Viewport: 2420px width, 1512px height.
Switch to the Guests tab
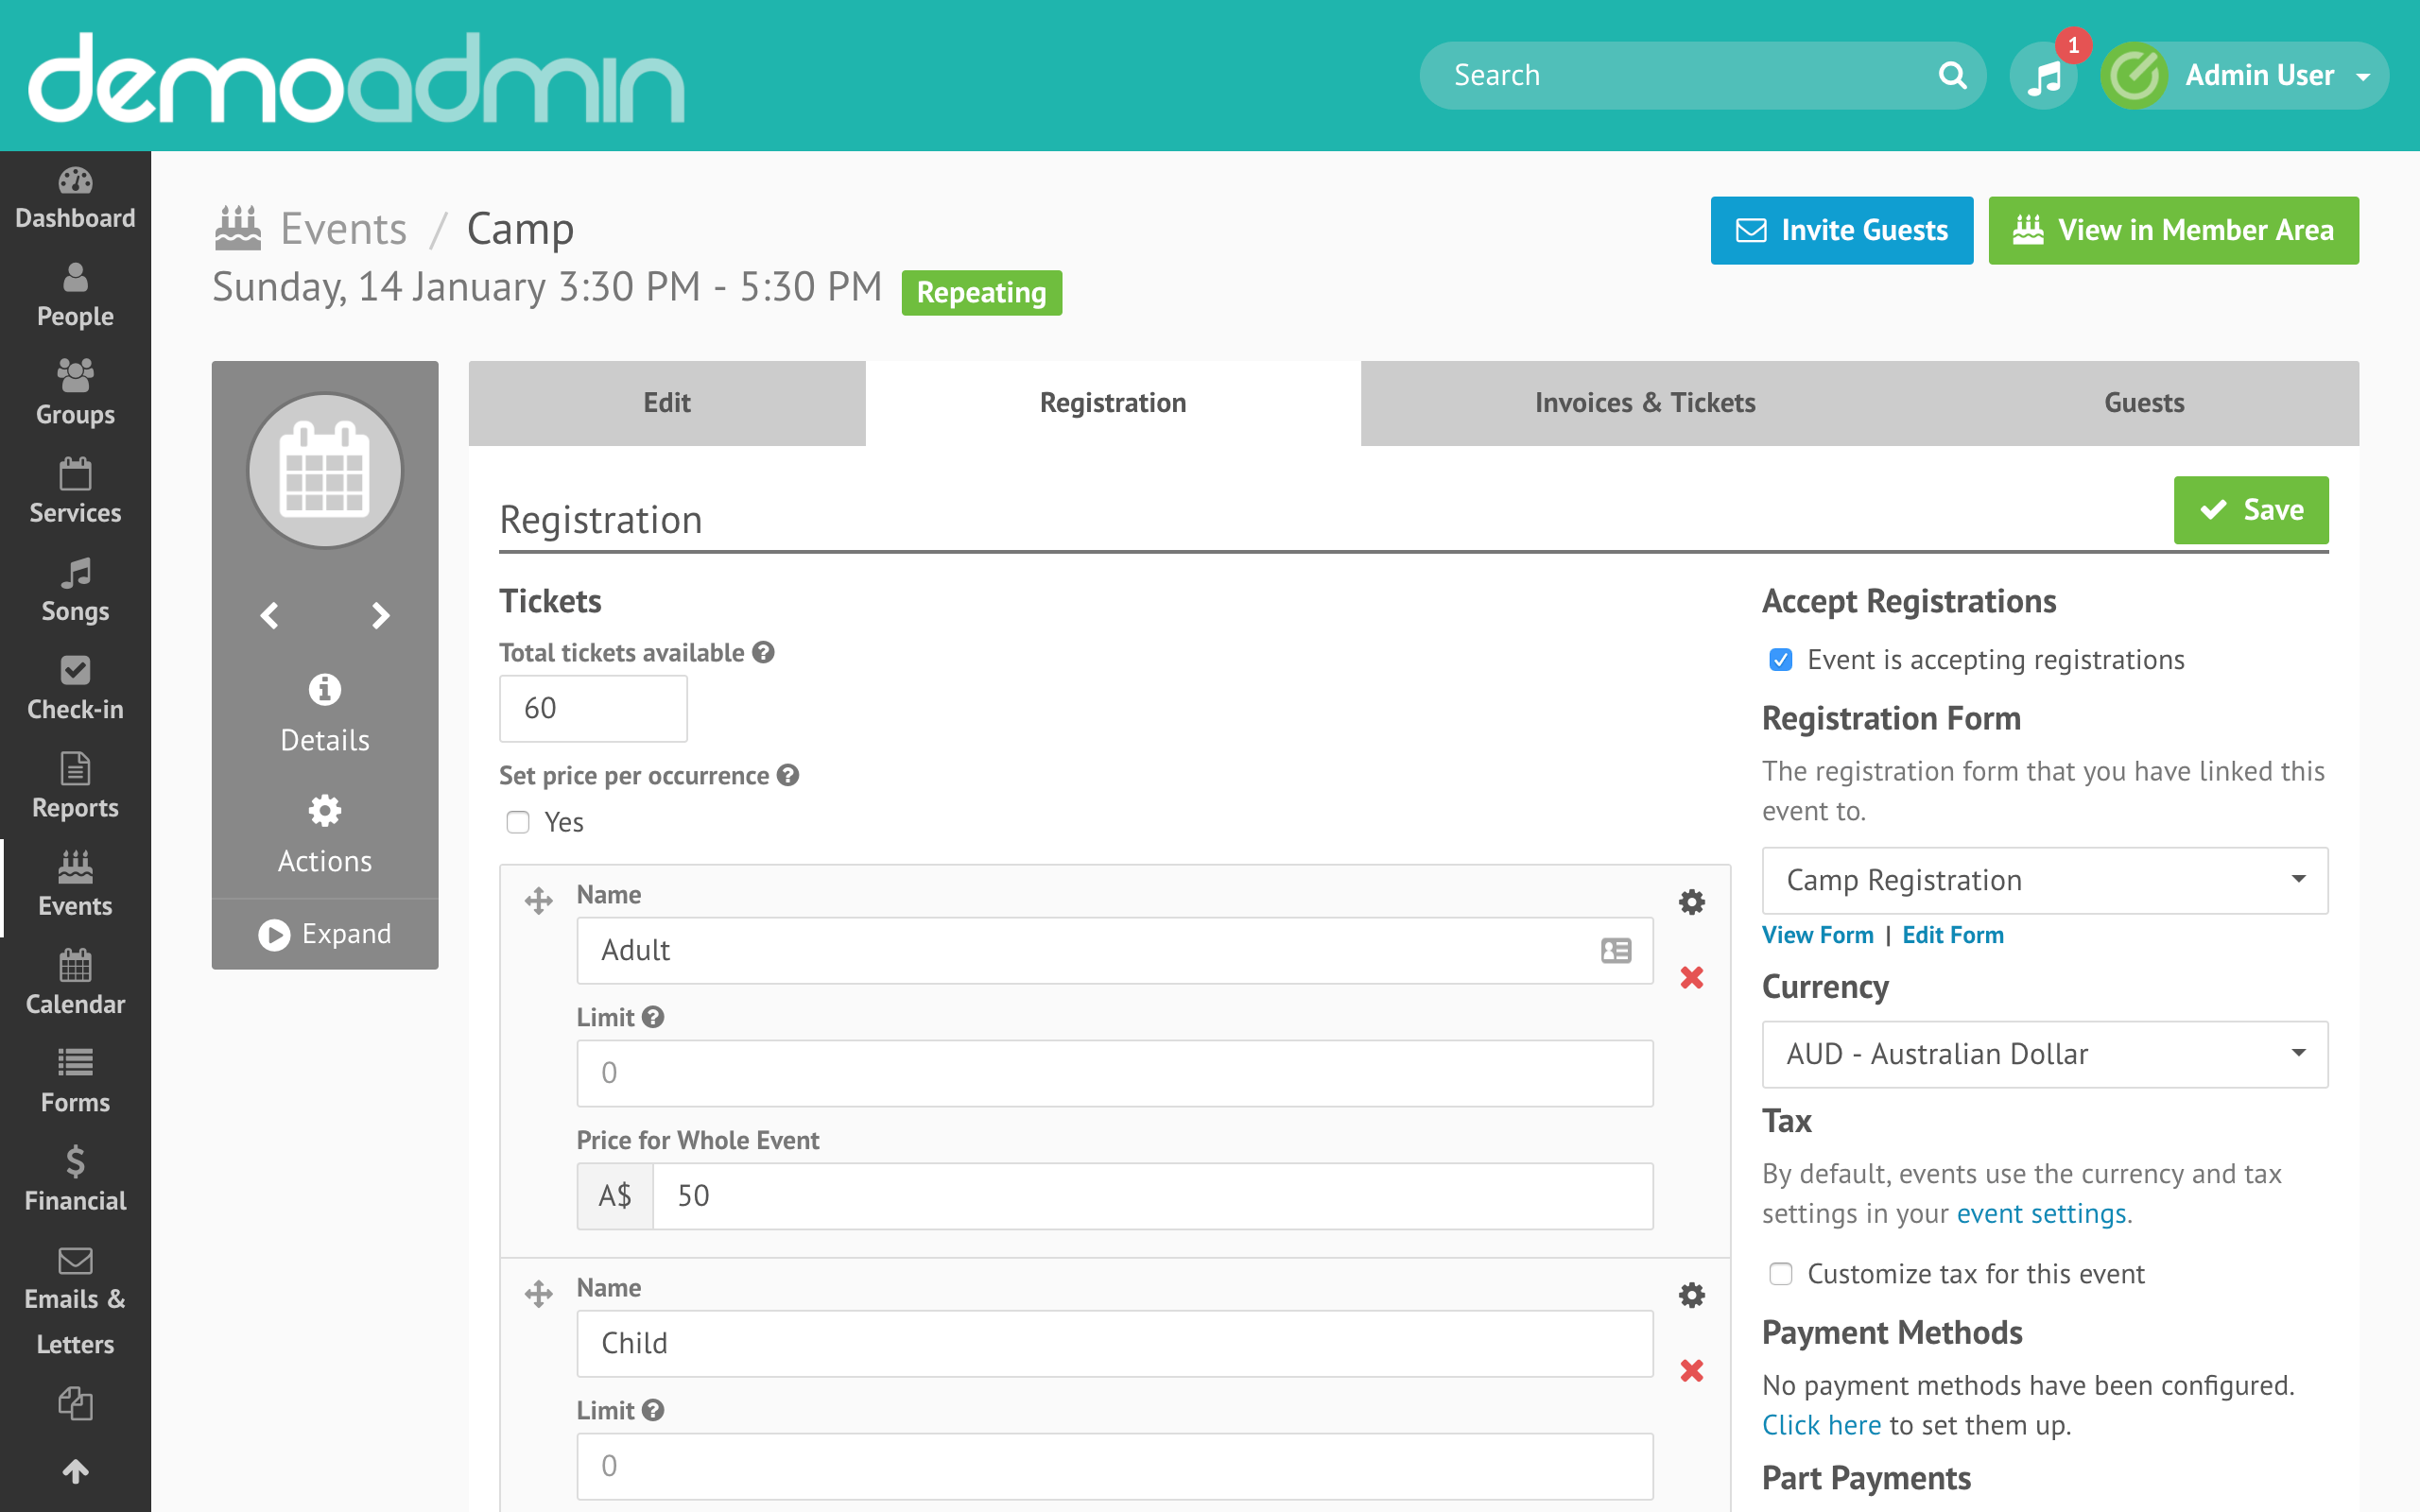[2143, 403]
